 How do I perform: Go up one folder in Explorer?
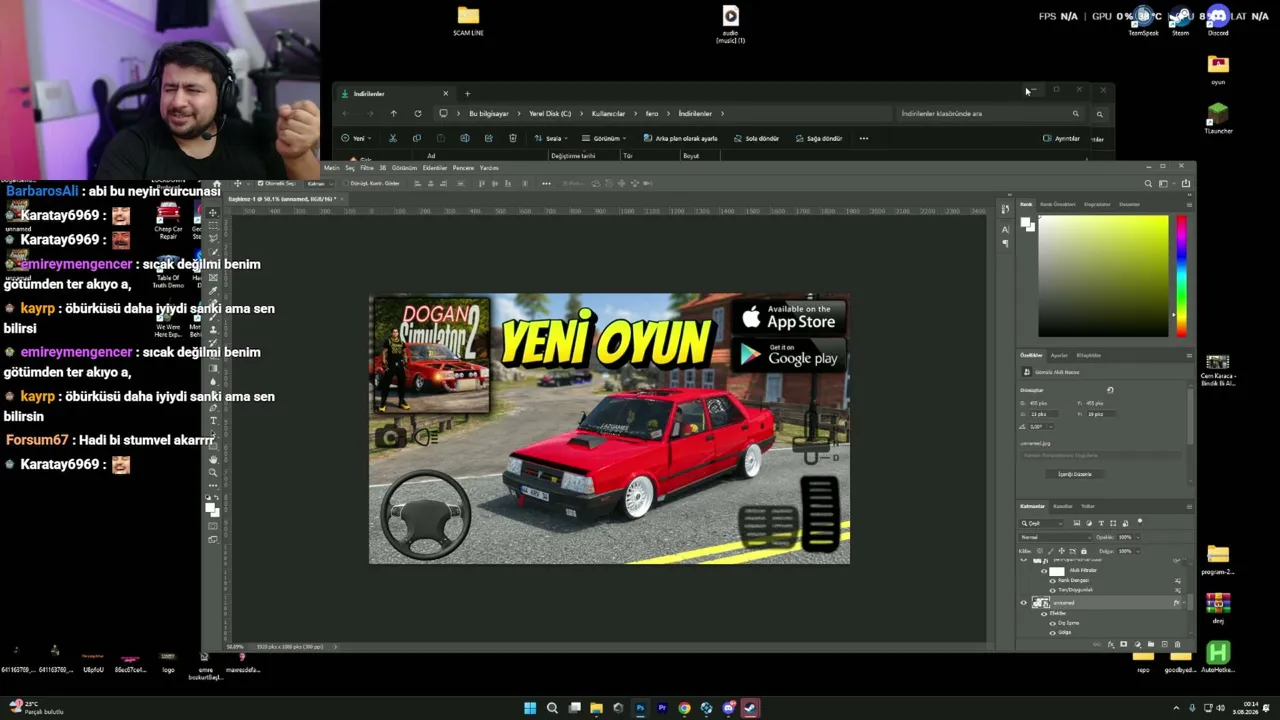pos(393,113)
